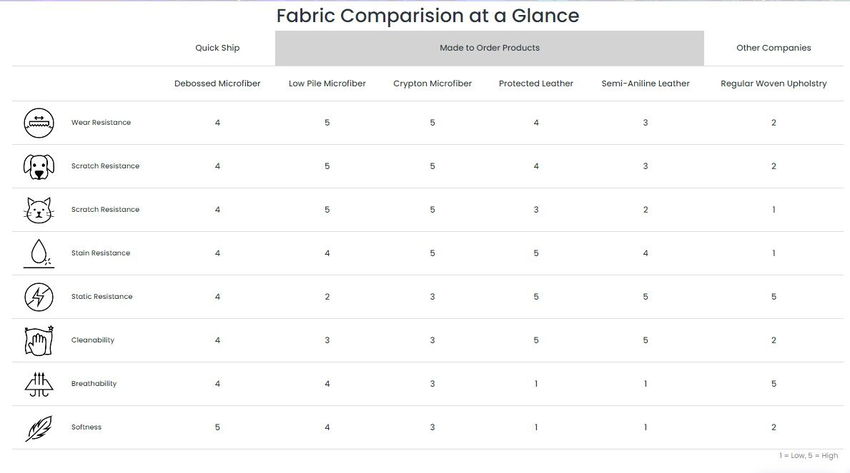Click the Protected Leather column heading
Screen dimensions: 850x473
coord(536,84)
